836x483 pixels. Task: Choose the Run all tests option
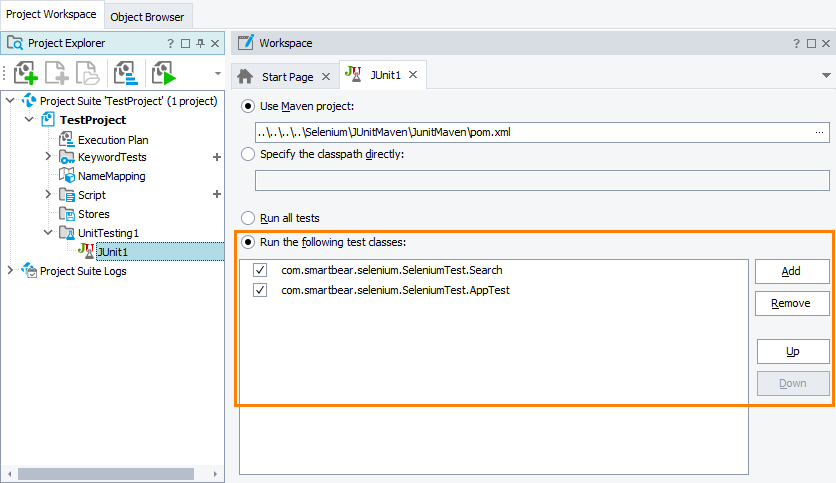point(248,217)
